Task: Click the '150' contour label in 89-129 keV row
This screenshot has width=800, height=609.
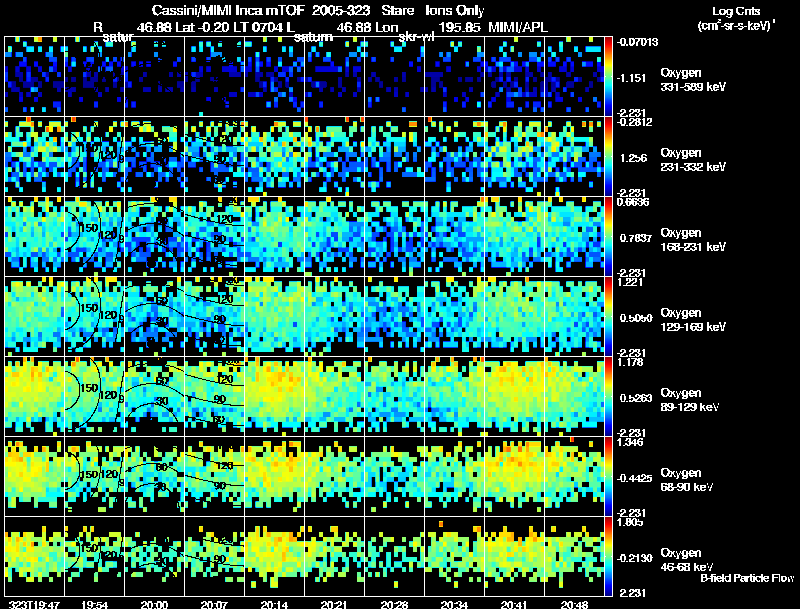Action: pyautogui.click(x=89, y=388)
